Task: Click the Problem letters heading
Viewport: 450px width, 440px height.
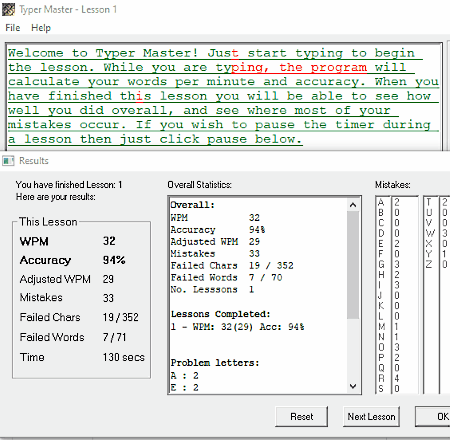Action: point(215,363)
